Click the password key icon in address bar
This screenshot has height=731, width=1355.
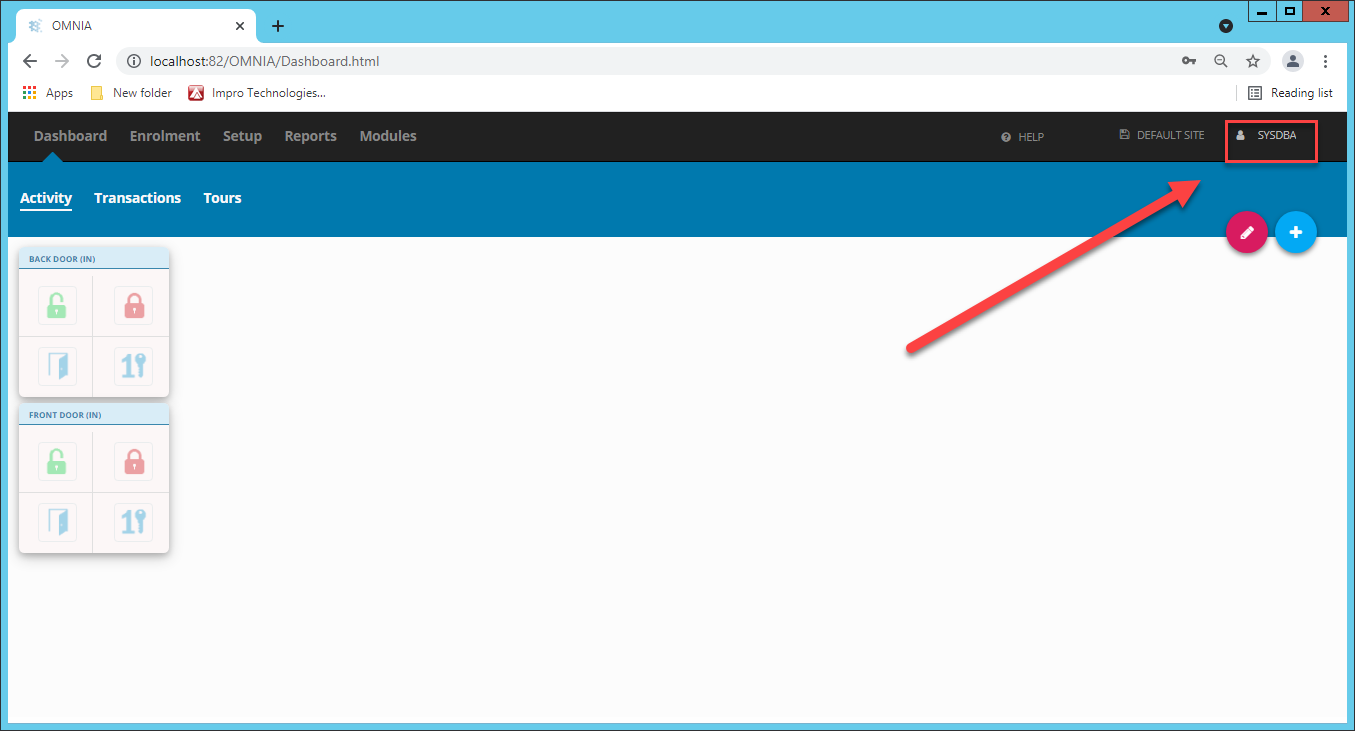pyautogui.click(x=1189, y=61)
